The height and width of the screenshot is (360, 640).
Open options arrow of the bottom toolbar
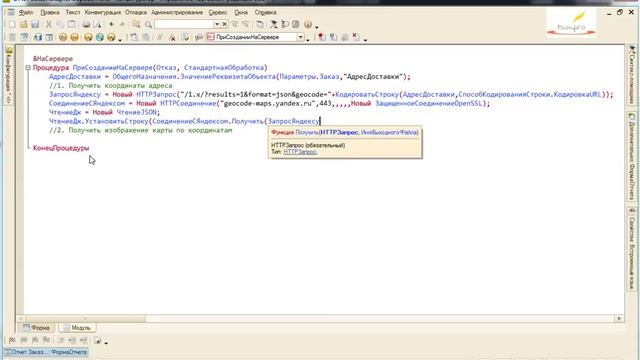106,343
